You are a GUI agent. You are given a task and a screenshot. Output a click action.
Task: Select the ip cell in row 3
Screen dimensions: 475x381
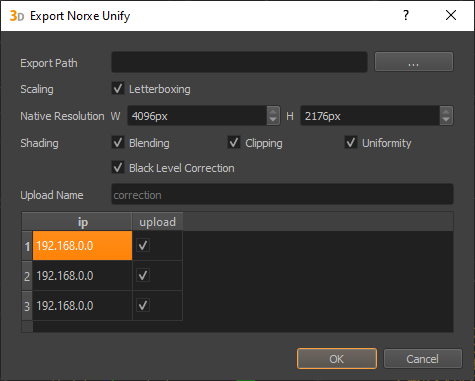coord(82,306)
